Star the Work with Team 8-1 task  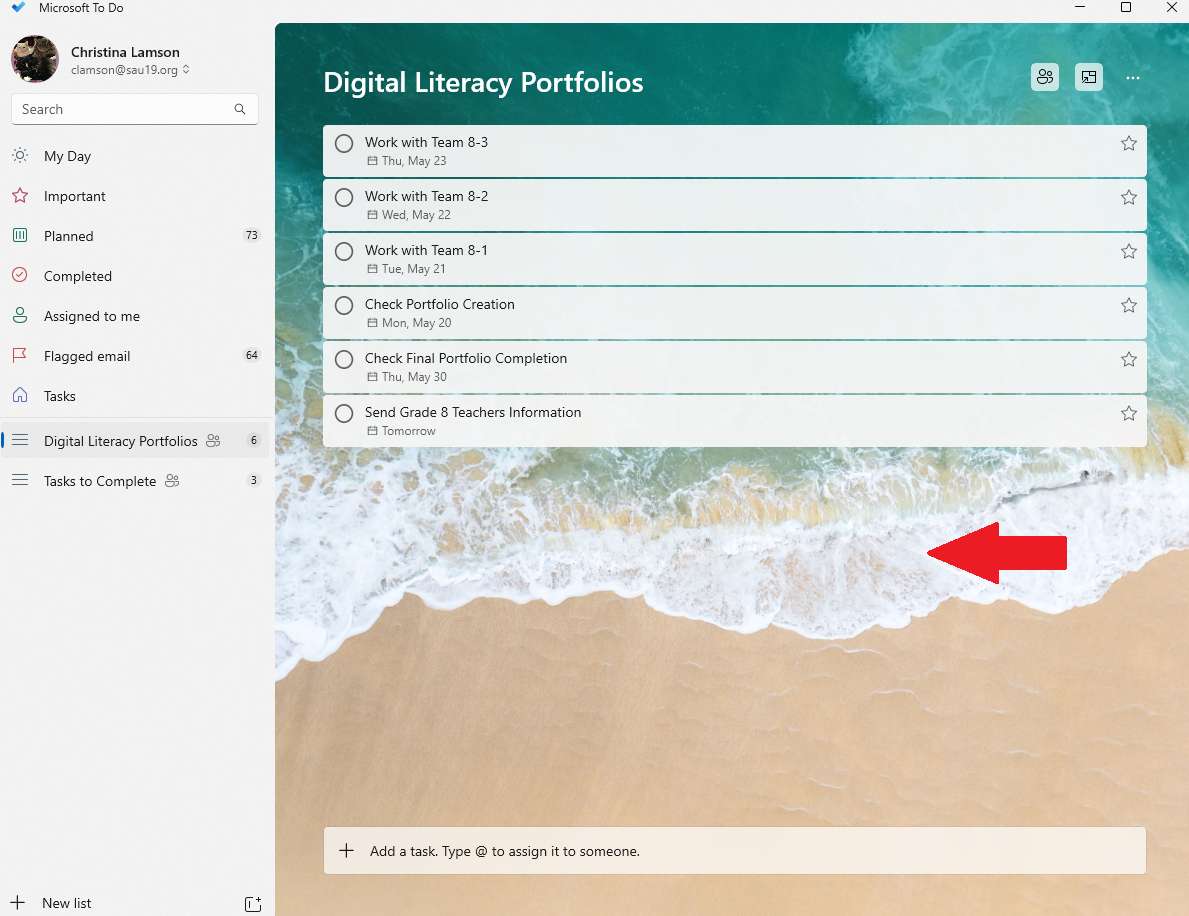click(1128, 251)
